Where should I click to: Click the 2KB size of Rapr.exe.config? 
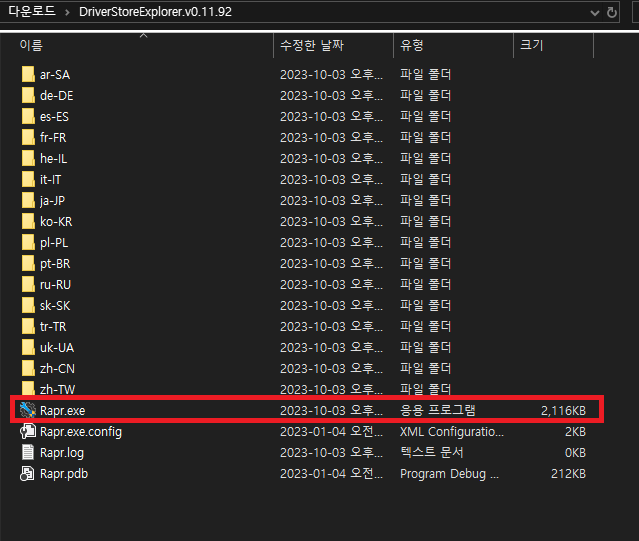pos(575,432)
